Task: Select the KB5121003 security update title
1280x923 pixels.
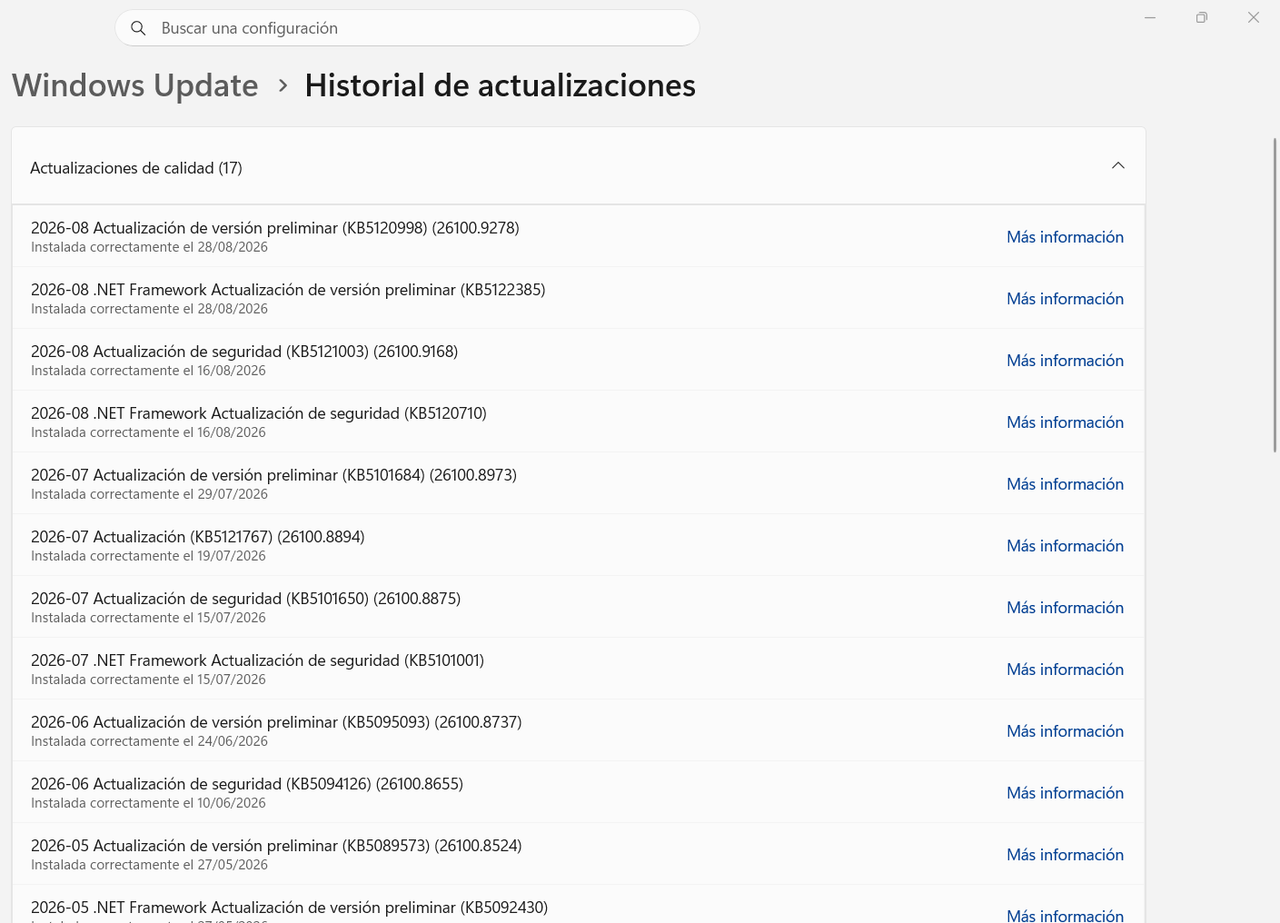Action: (244, 352)
